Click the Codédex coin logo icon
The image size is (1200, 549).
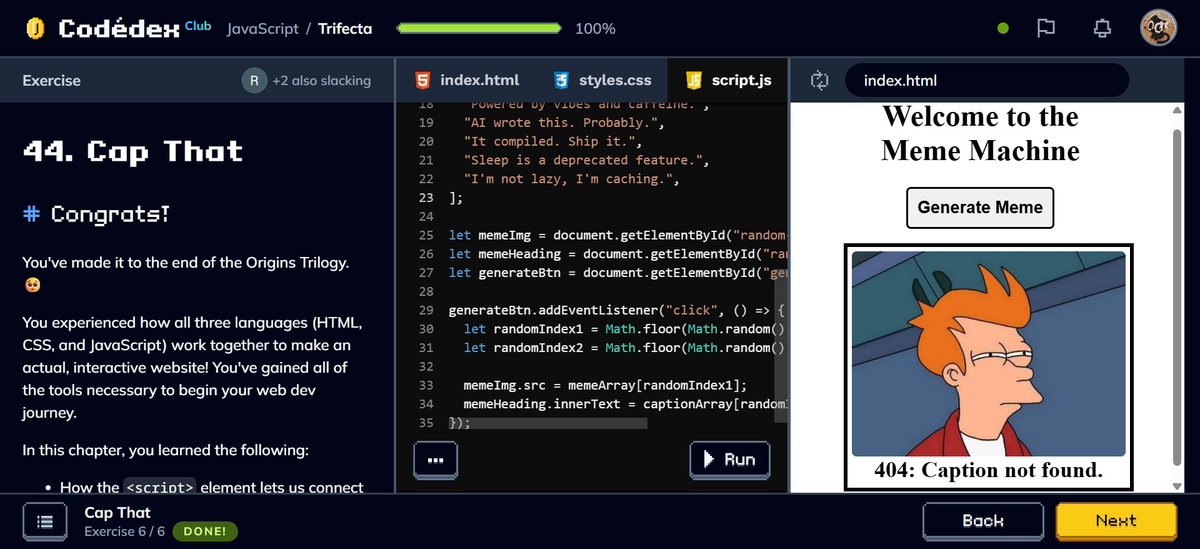point(35,29)
